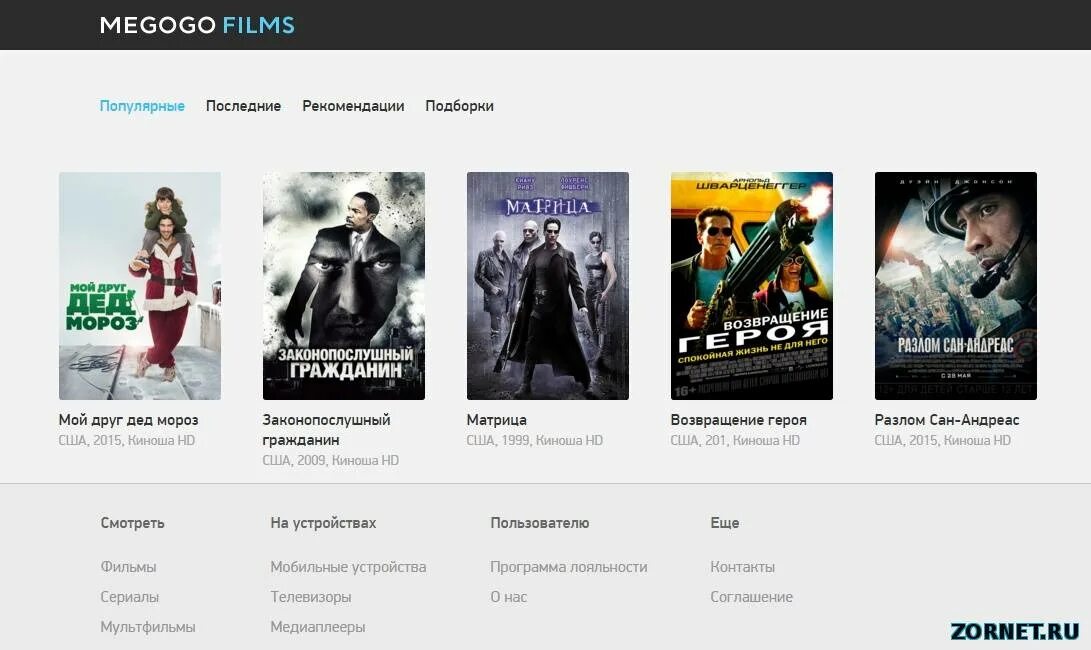Open the Рекомендации section
1091x650 pixels.
click(353, 105)
